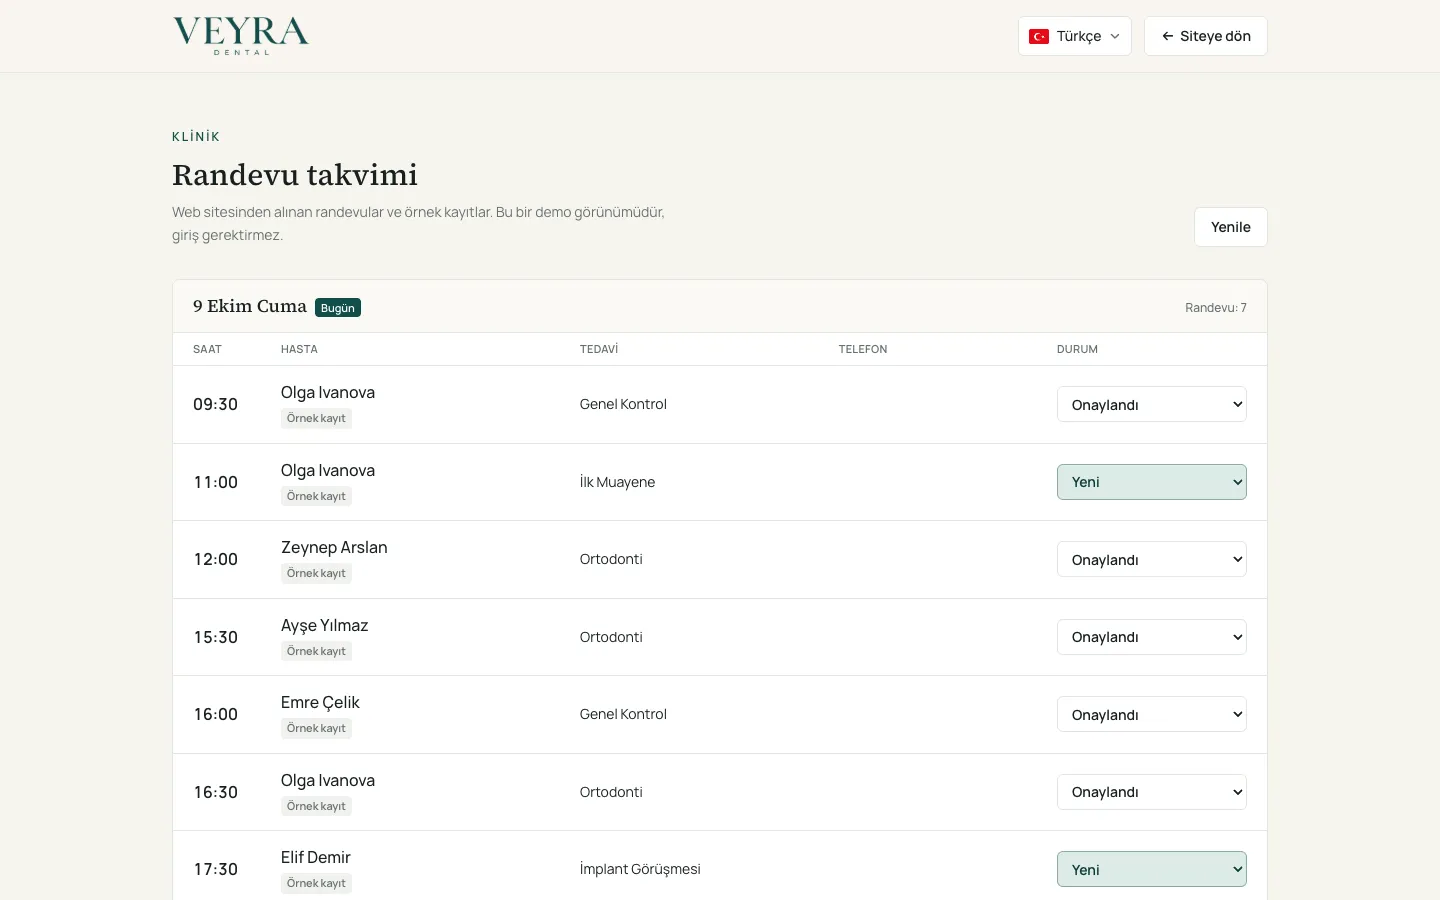Viewport: 1440px width, 900px height.
Task: Select the İlk Muayene treatment text
Action: (x=617, y=482)
